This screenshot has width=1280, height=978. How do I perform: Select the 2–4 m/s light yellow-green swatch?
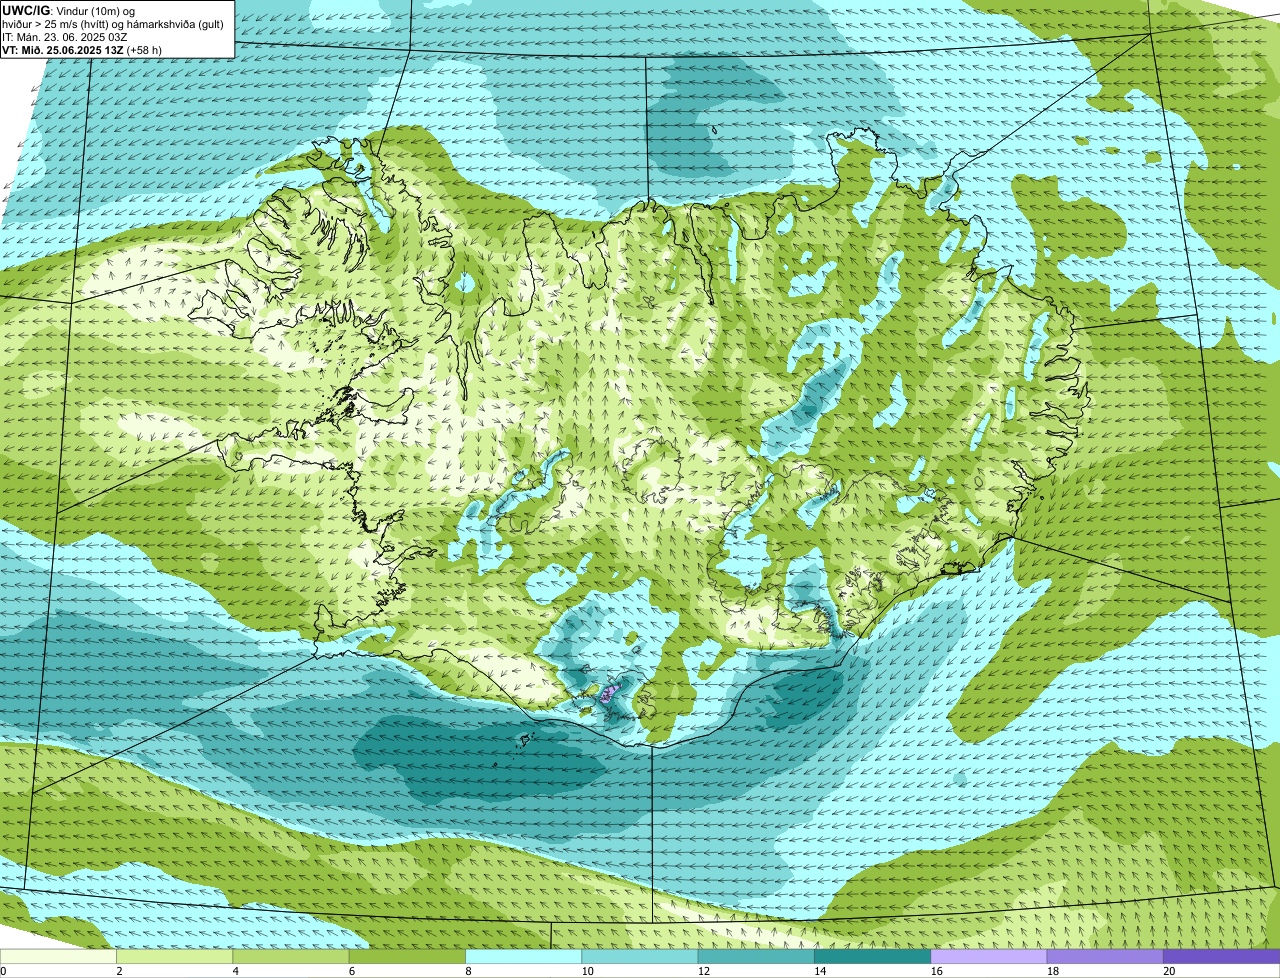pos(174,956)
